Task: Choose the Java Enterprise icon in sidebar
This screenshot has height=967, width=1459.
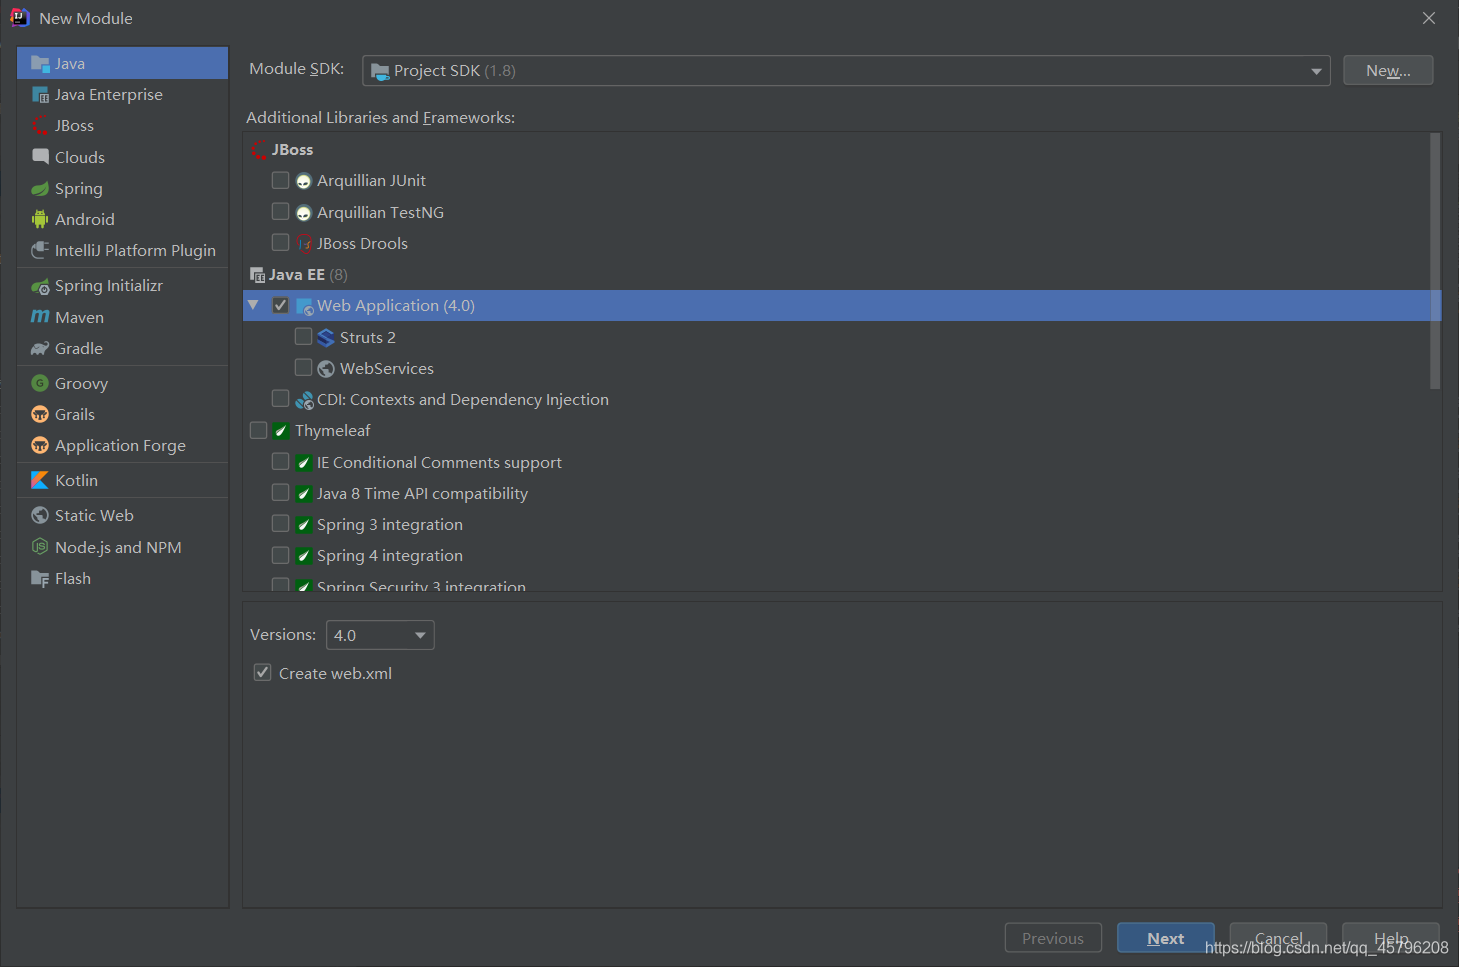Action: pos(40,95)
